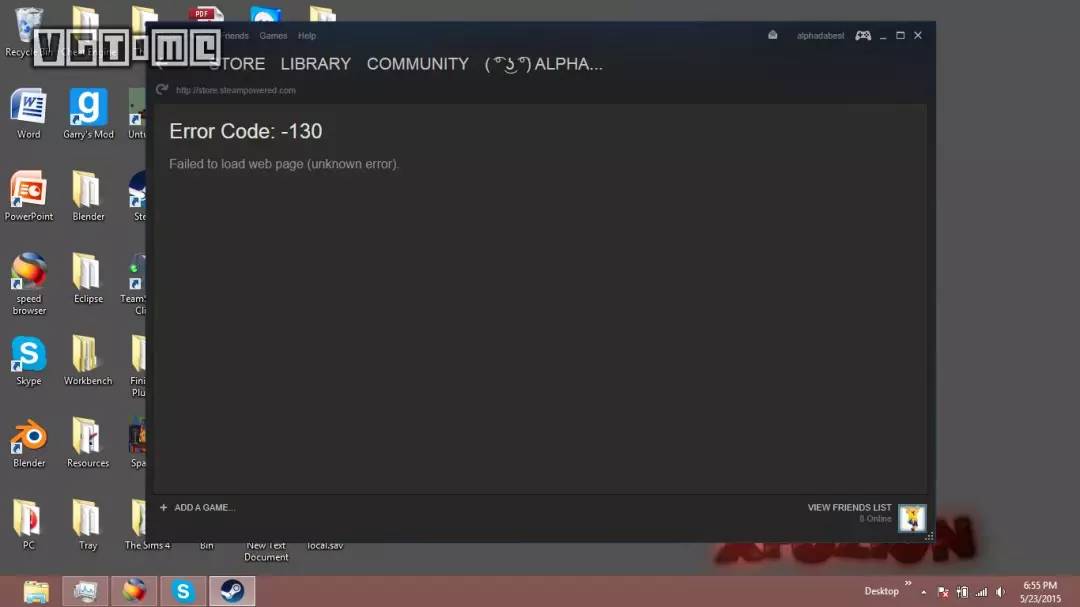The height and width of the screenshot is (607, 1080).
Task: Expand the Desktop toolbar chevron
Action: click(x=908, y=584)
